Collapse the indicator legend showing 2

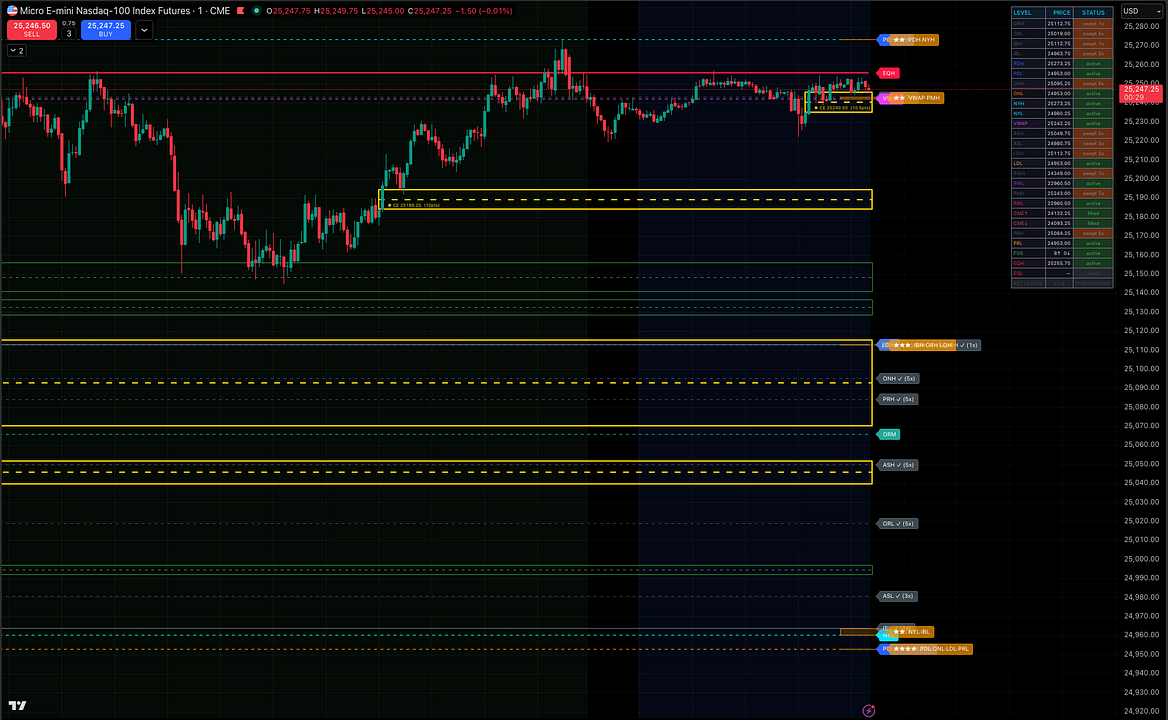15,50
